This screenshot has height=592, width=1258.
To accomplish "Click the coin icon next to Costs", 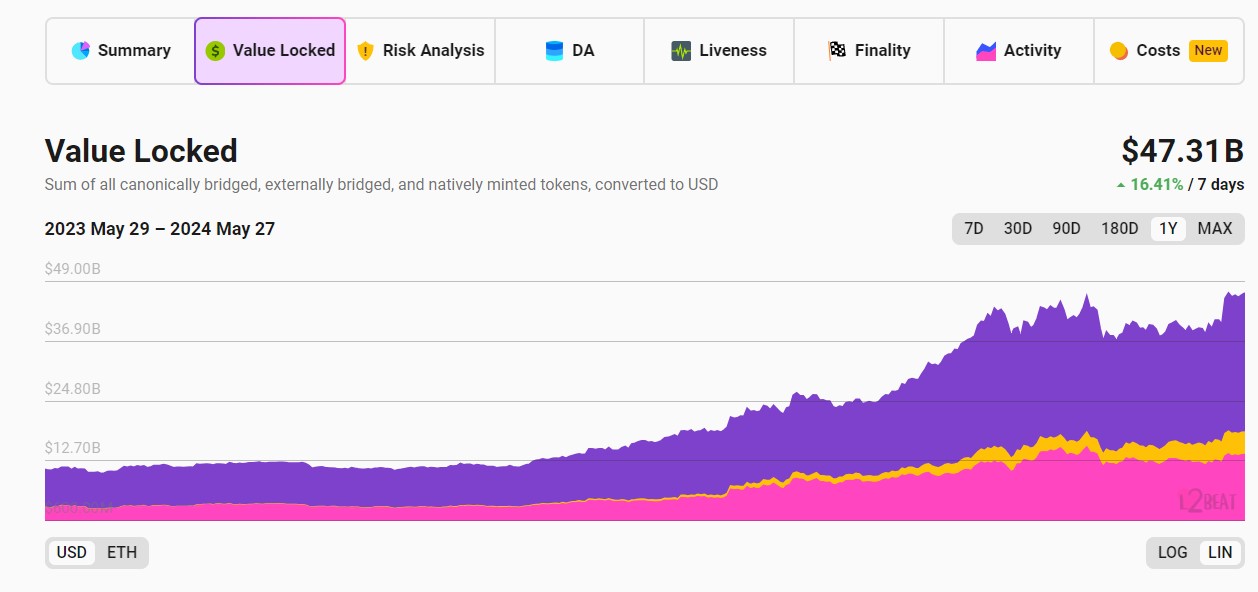I will pyautogui.click(x=1120, y=50).
